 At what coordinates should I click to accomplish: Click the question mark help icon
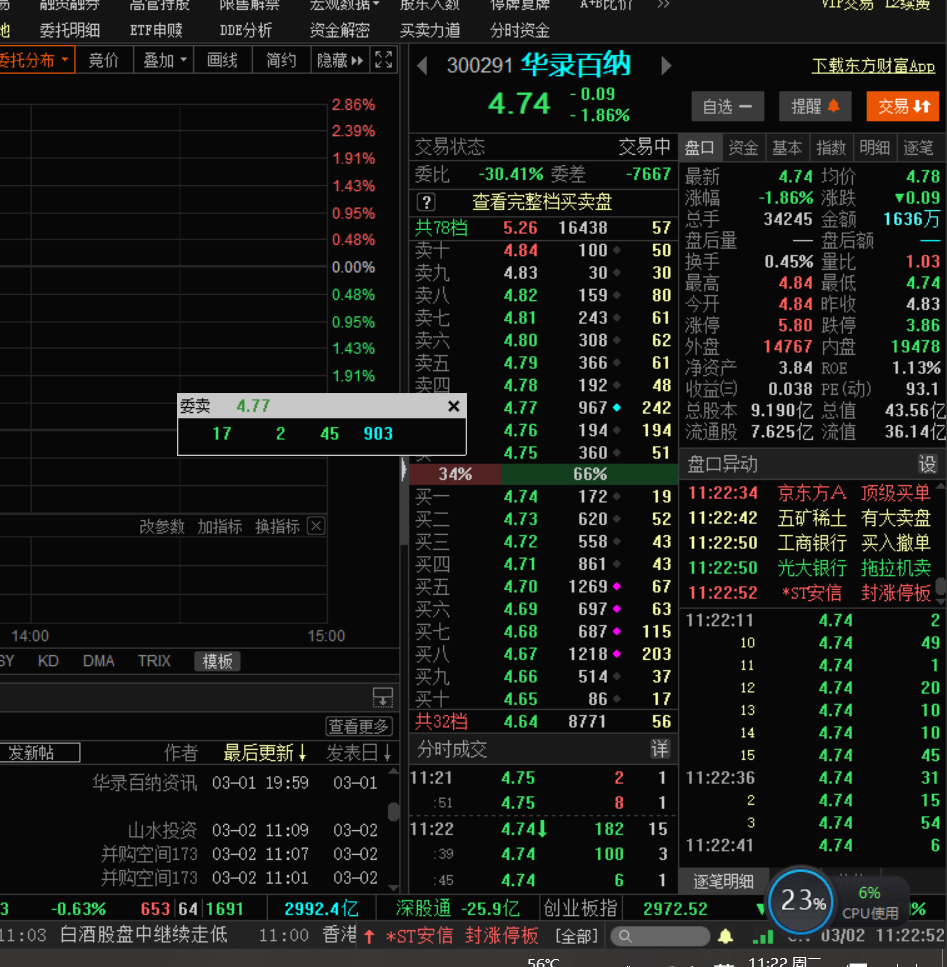click(426, 202)
